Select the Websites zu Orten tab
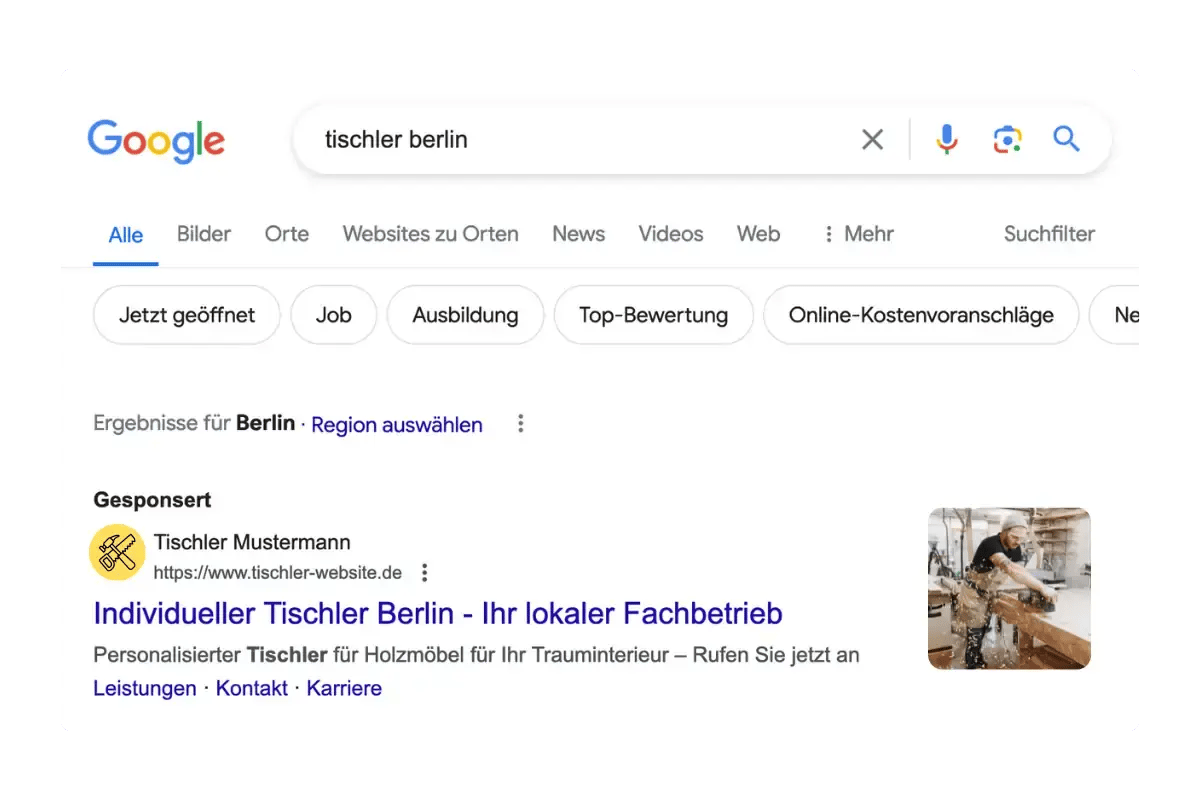Image resolution: width=1200 pixels, height=800 pixels. click(430, 234)
